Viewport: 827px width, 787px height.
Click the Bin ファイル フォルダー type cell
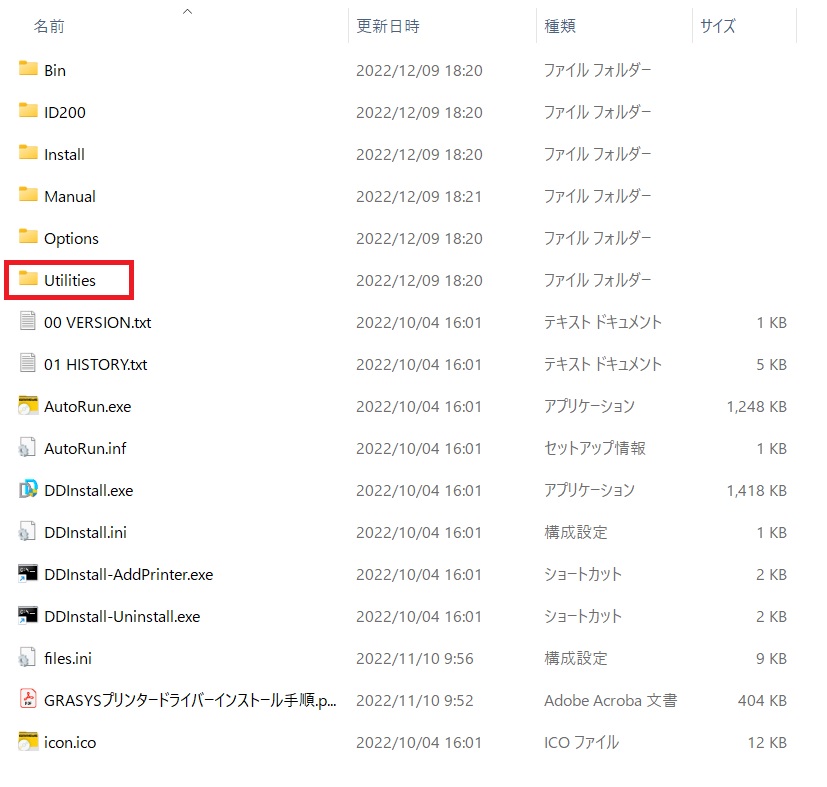(598, 71)
